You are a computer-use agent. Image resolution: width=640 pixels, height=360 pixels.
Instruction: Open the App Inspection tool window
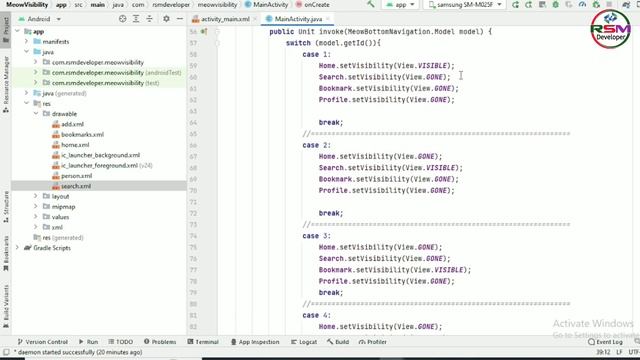[x=255, y=342]
